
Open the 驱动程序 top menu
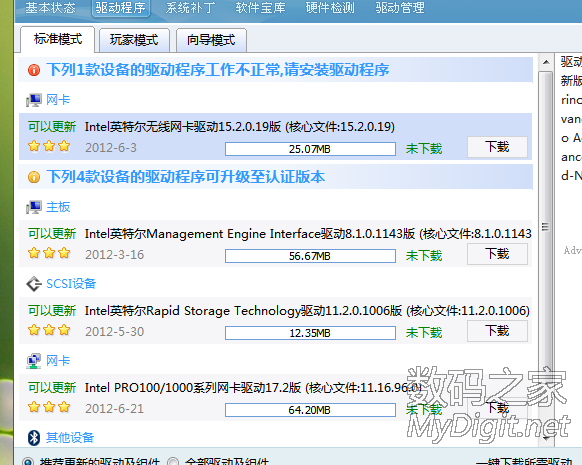(x=121, y=7)
